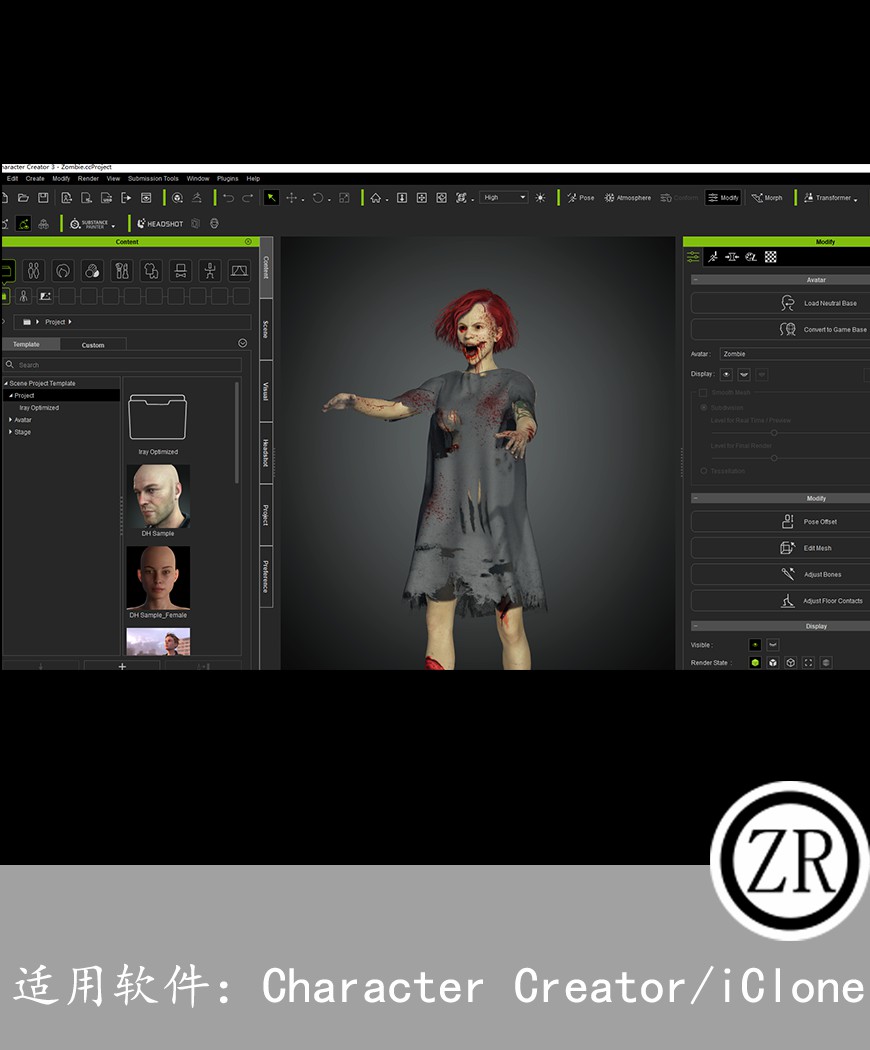
Task: Select the DH Sample_Female thumbnail
Action: 158,578
